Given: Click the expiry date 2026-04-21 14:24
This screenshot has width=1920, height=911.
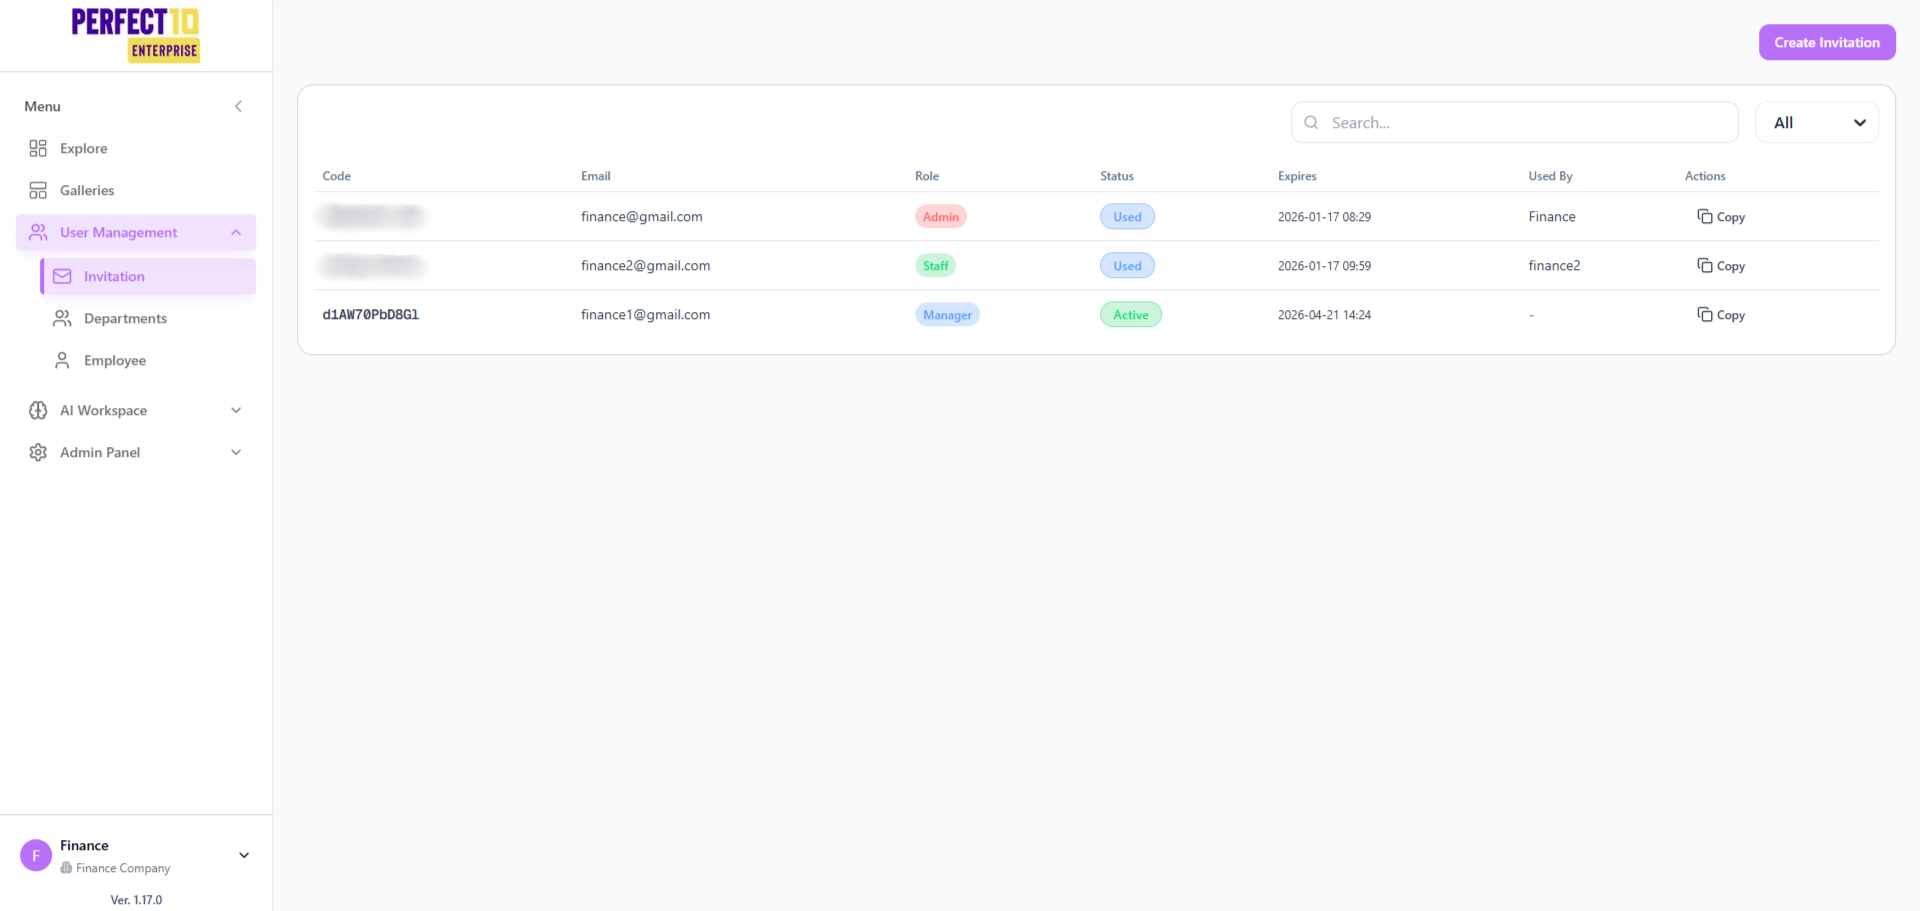Looking at the screenshot, I should (1324, 314).
